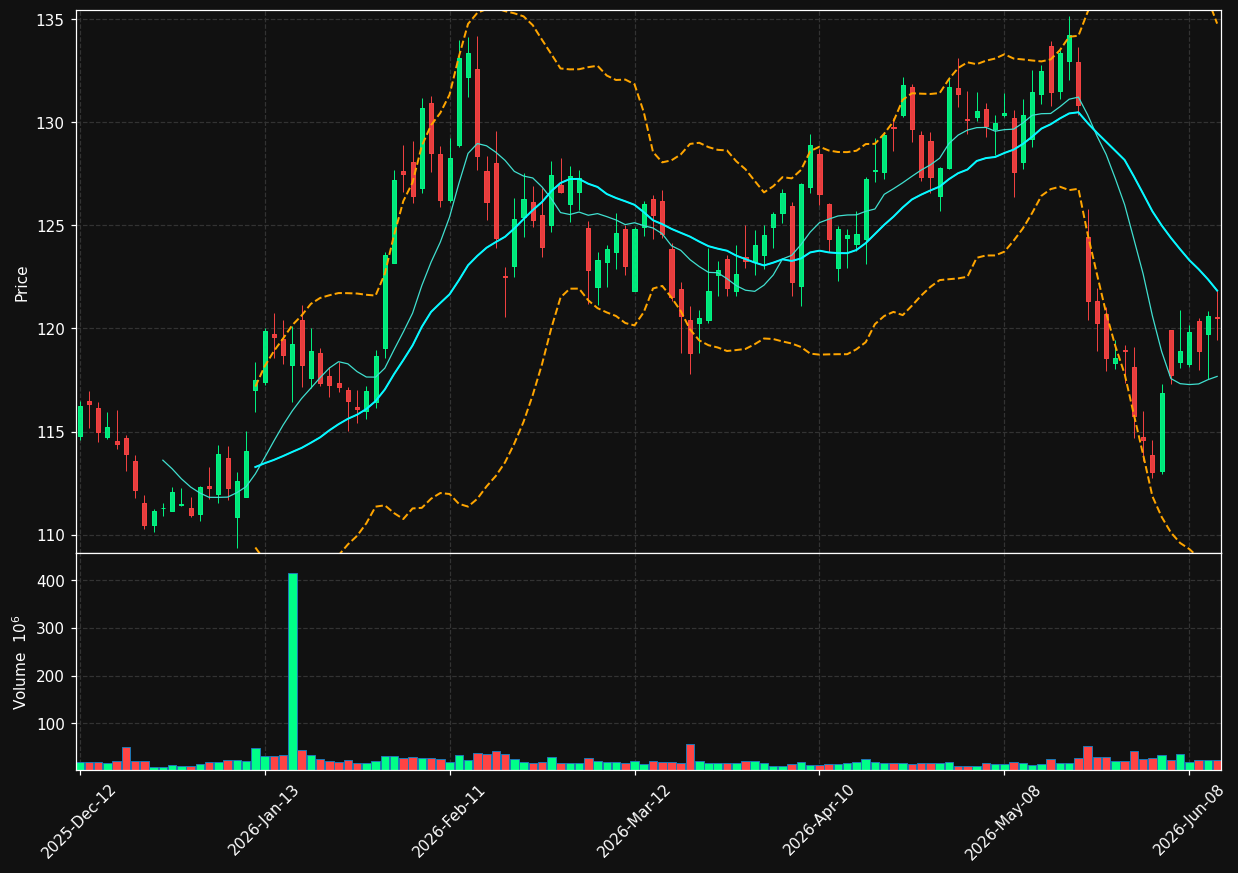Click the 400 volume tick label
The height and width of the screenshot is (873, 1238).
point(52,581)
